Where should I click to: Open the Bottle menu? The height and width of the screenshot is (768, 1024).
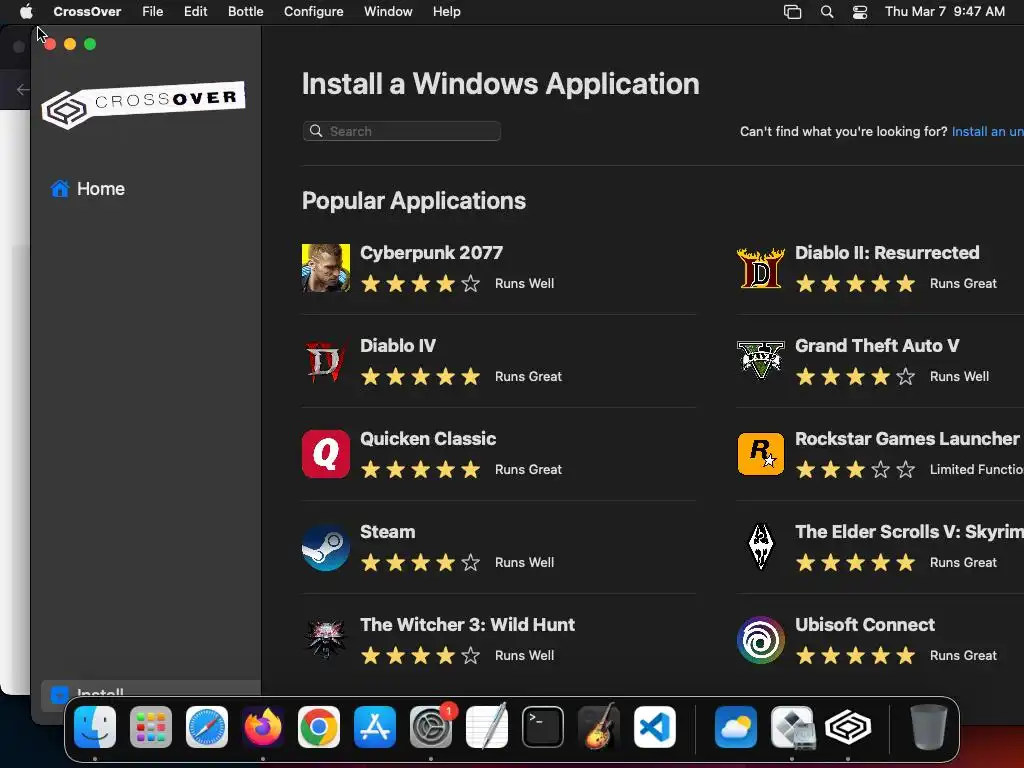246,12
